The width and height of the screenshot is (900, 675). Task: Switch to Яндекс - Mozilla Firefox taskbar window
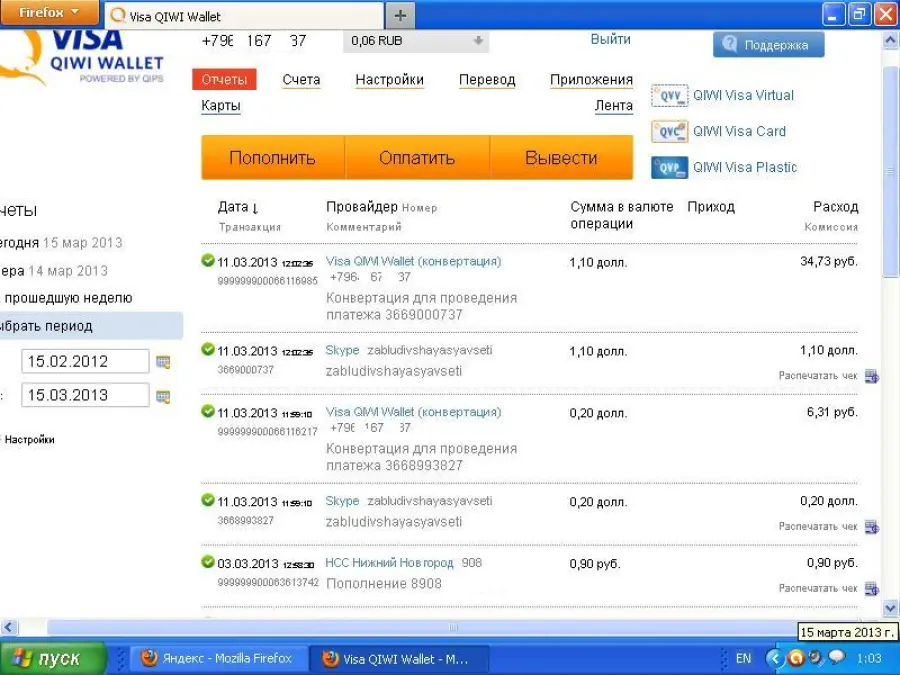click(x=217, y=658)
